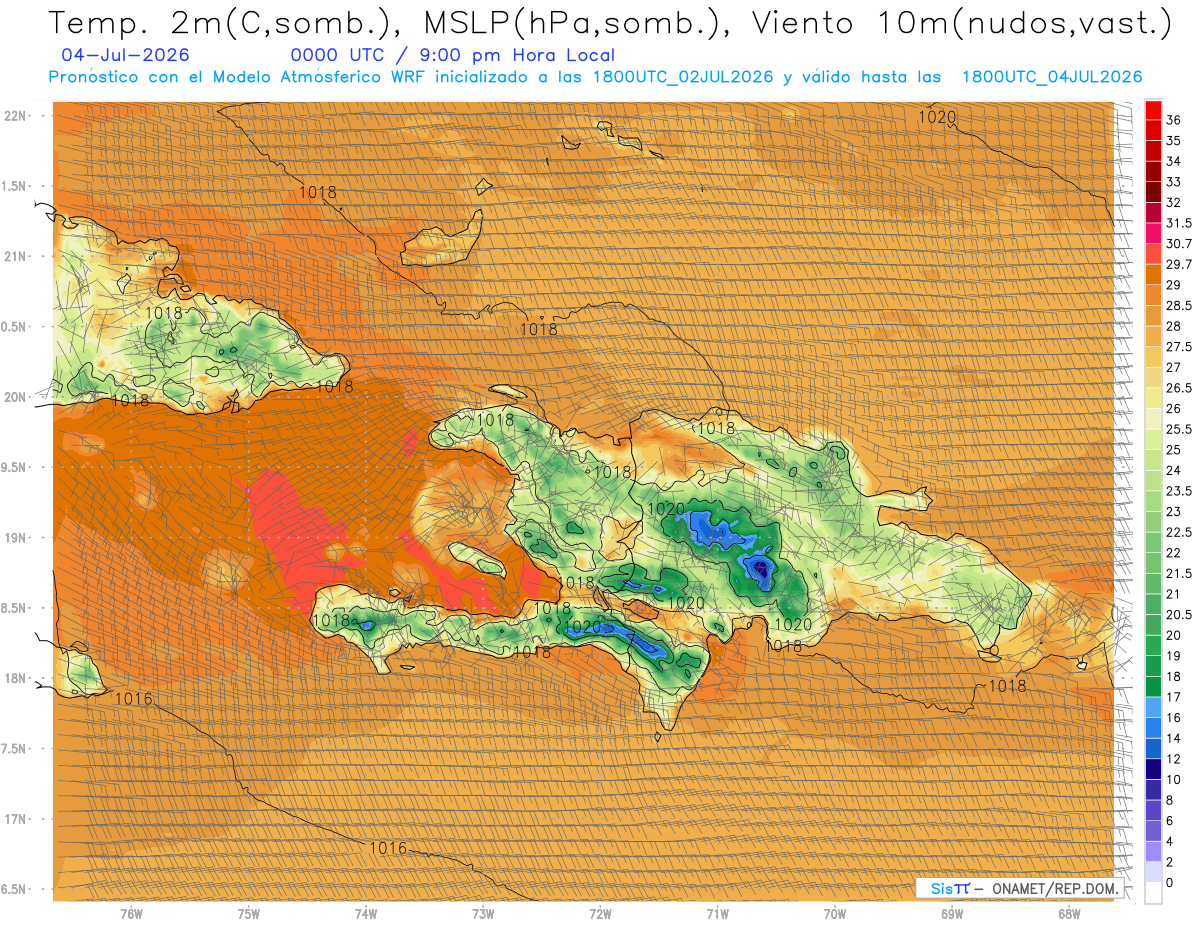Click the legend value 21.5
1200x927 pixels.
[1179, 573]
